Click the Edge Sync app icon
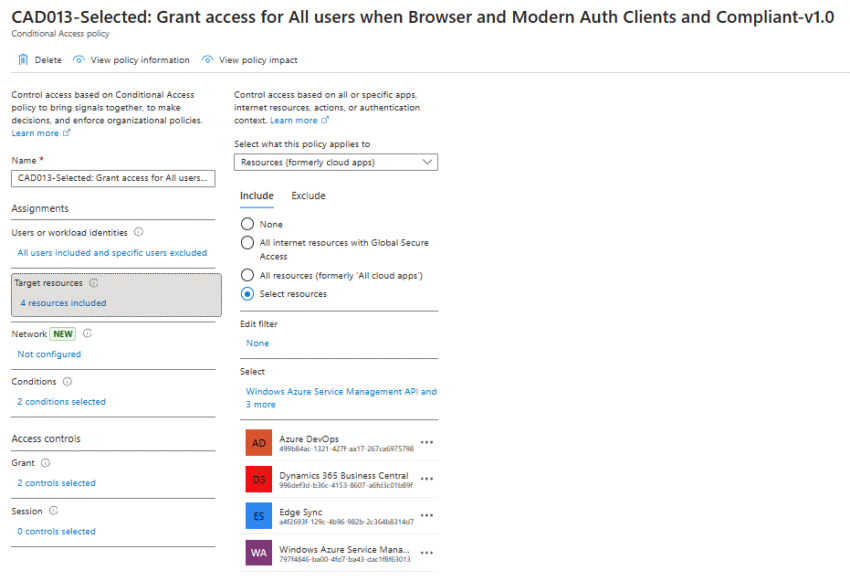 pos(258,517)
